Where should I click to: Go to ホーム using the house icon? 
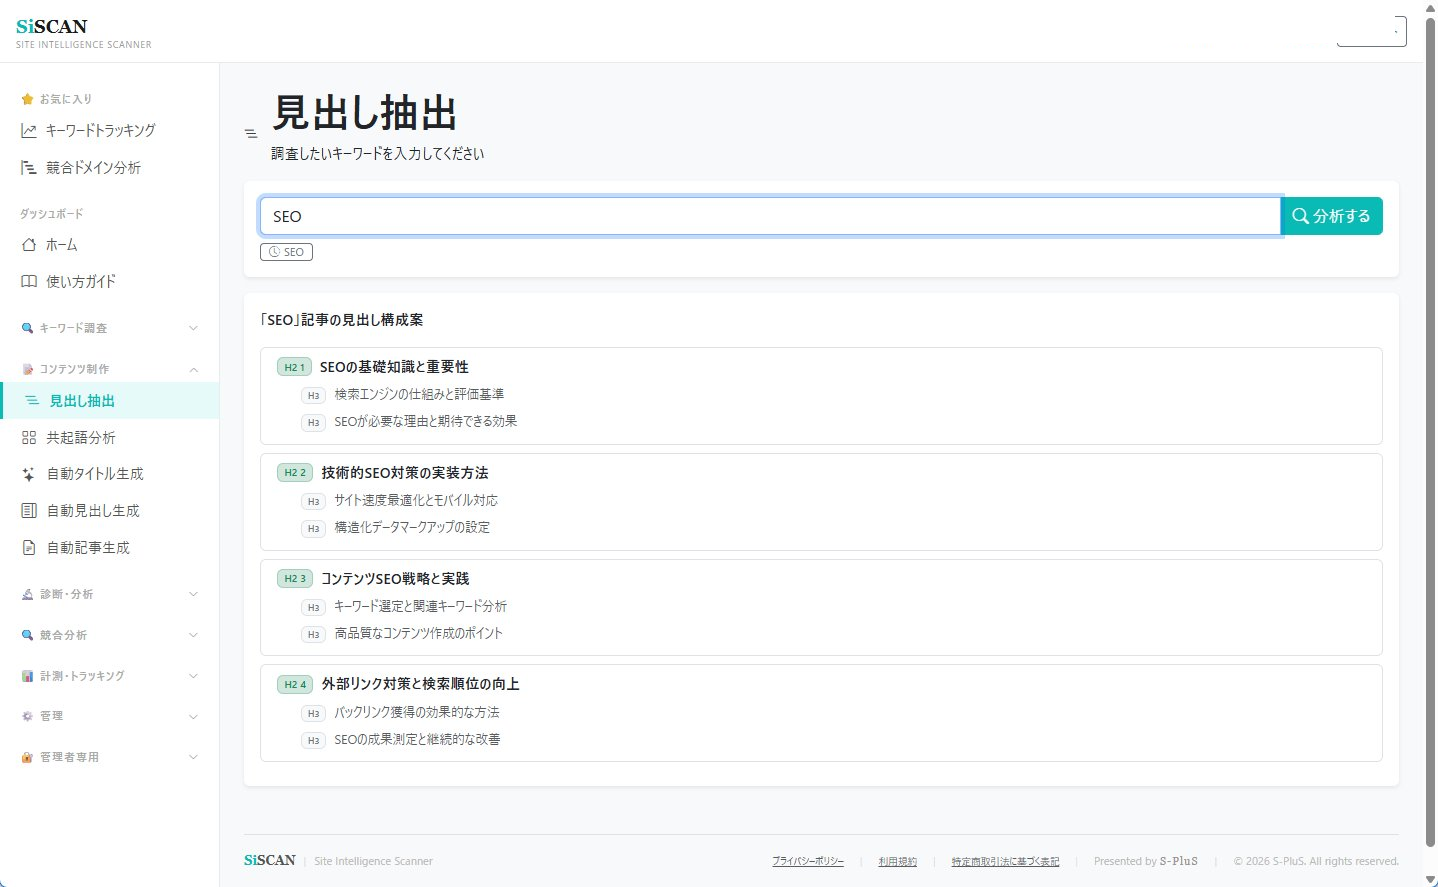[29, 245]
